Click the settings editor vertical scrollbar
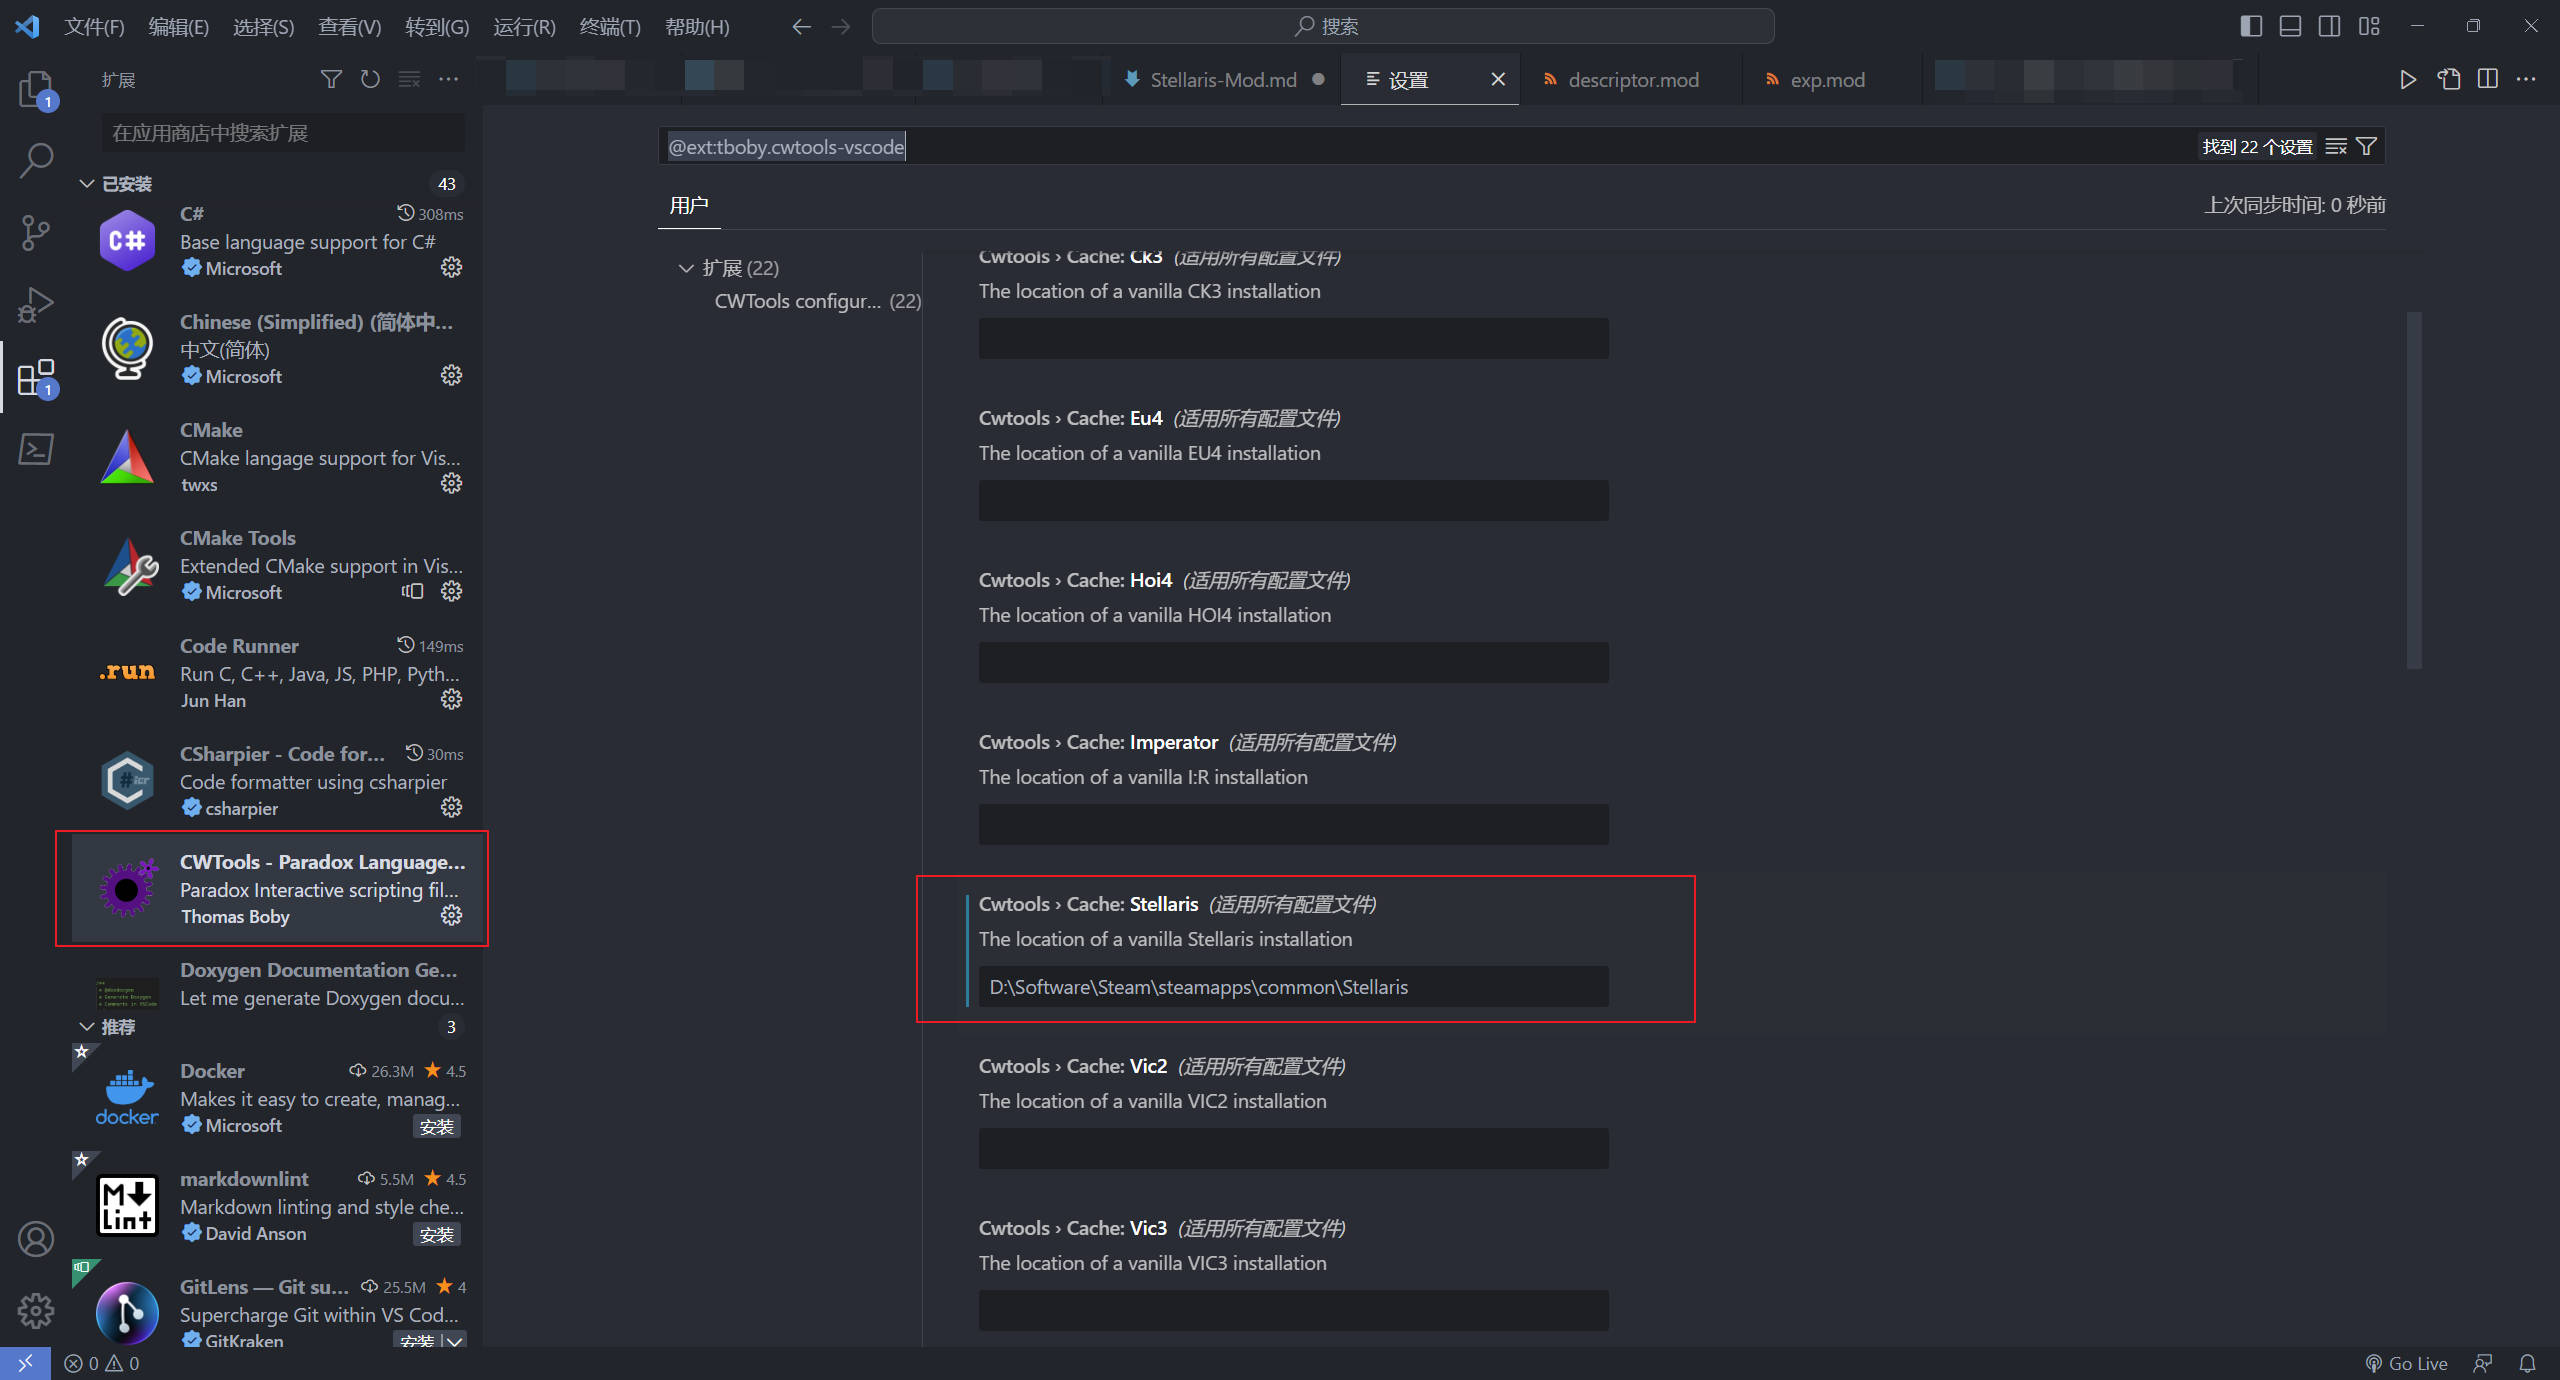Screen dimensions: 2560x1380 click(x=2414, y=490)
